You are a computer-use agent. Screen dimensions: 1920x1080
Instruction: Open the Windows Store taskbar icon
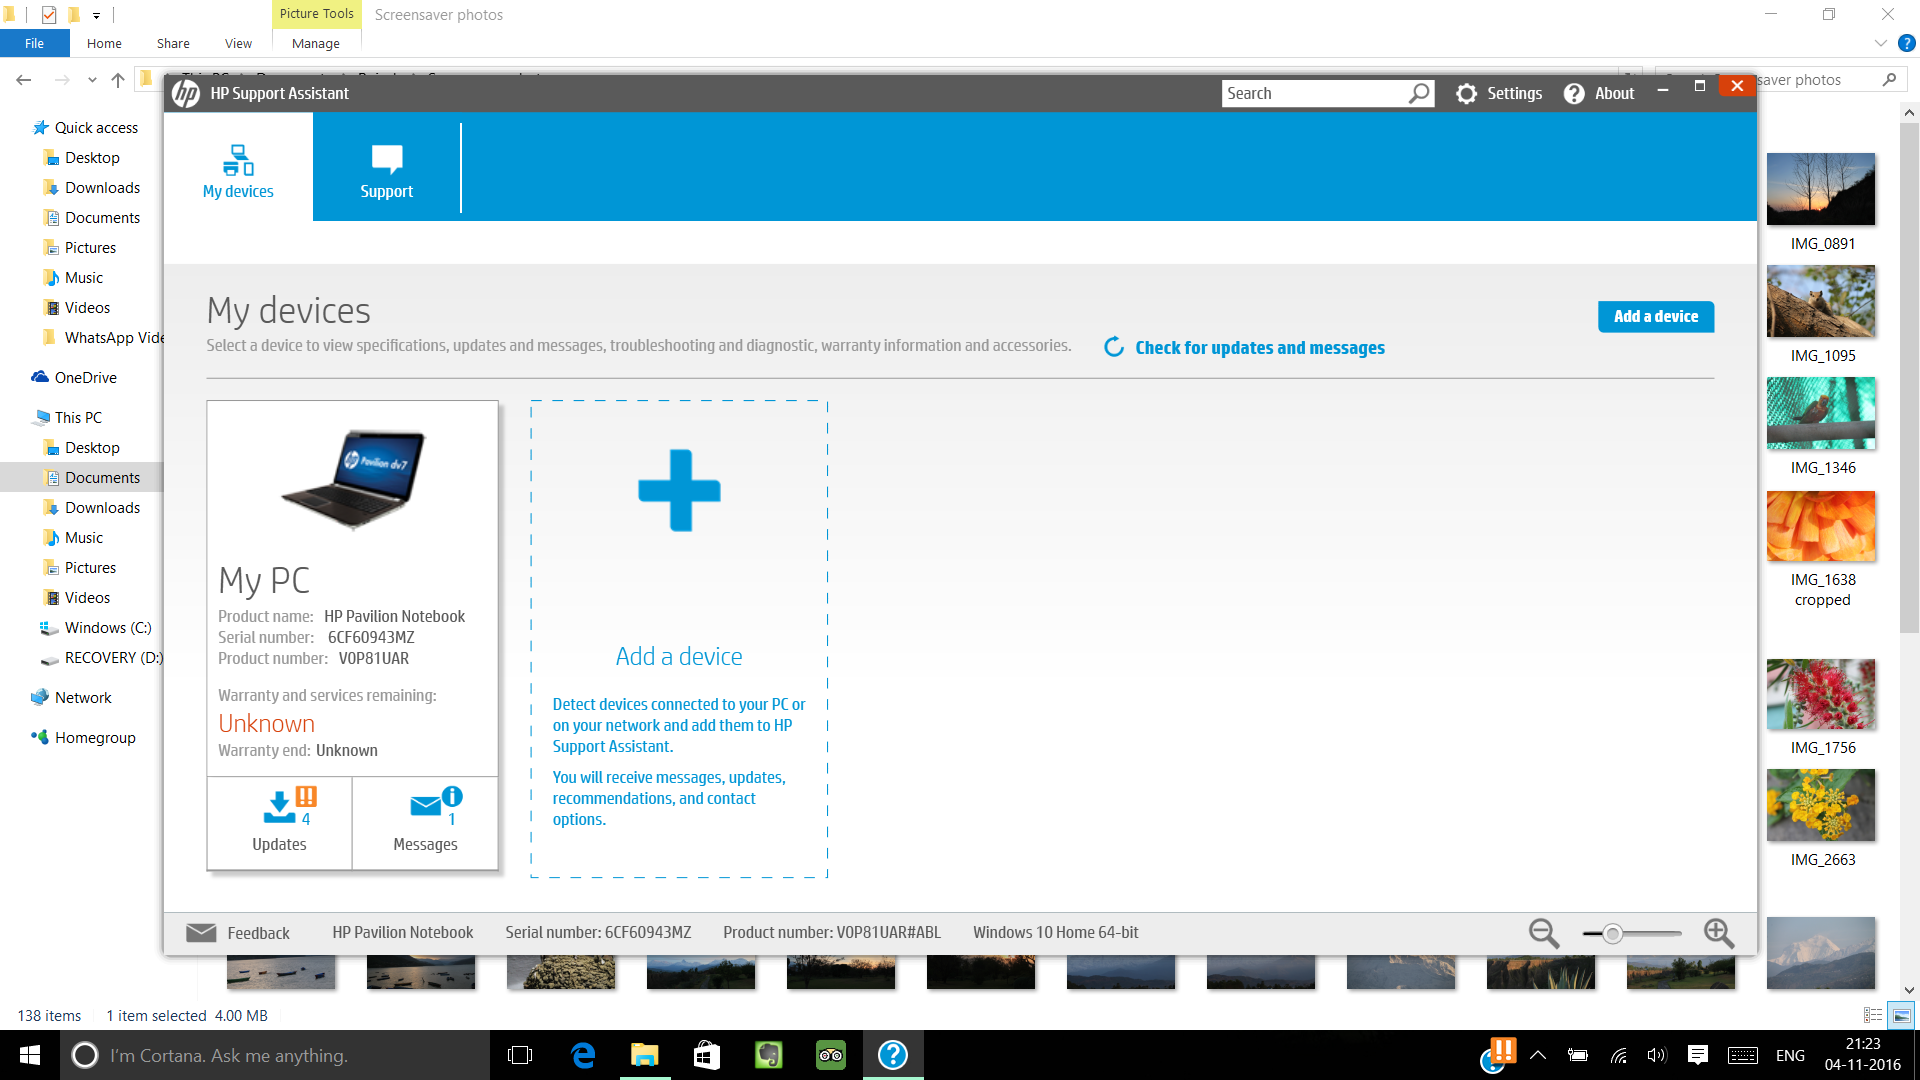tap(707, 1055)
